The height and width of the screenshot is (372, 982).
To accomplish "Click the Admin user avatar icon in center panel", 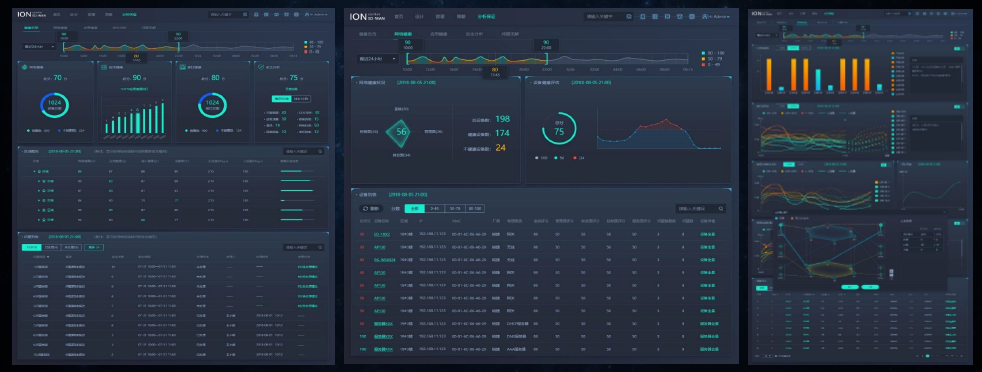I will pos(705,16).
